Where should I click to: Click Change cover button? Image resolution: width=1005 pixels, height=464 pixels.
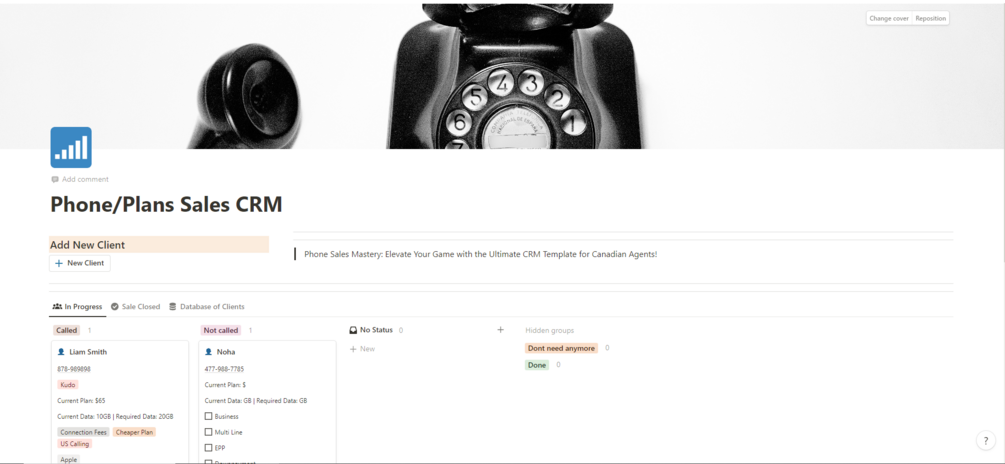(x=888, y=19)
